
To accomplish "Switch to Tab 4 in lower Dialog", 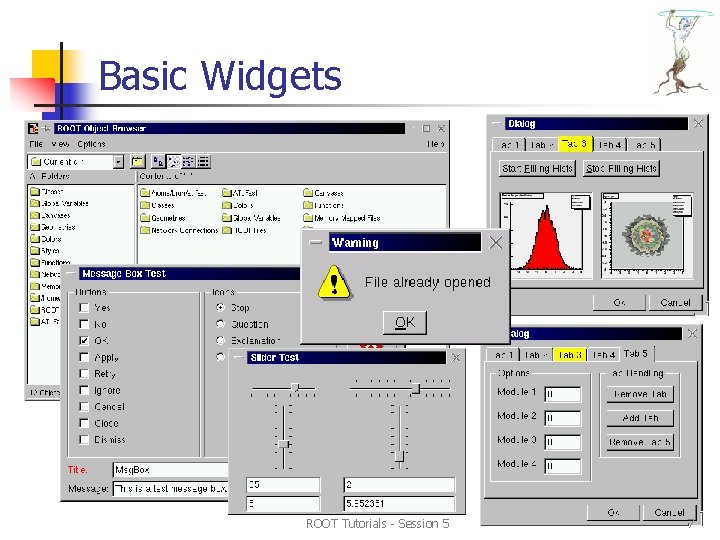I will point(604,354).
